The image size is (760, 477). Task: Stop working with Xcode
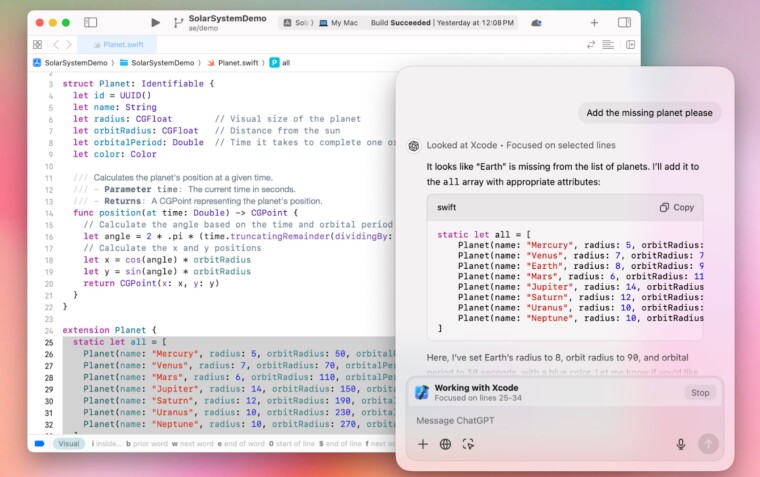700,393
